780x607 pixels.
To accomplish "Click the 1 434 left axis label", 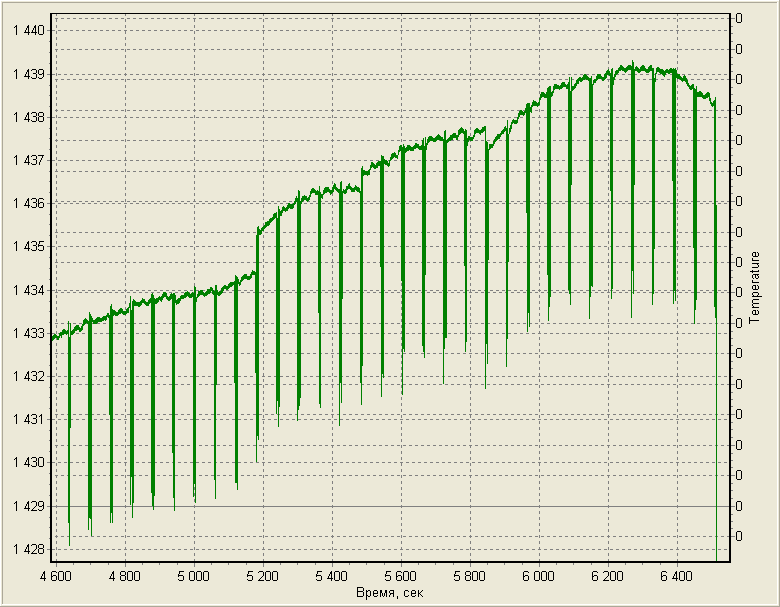I will 28,290.
